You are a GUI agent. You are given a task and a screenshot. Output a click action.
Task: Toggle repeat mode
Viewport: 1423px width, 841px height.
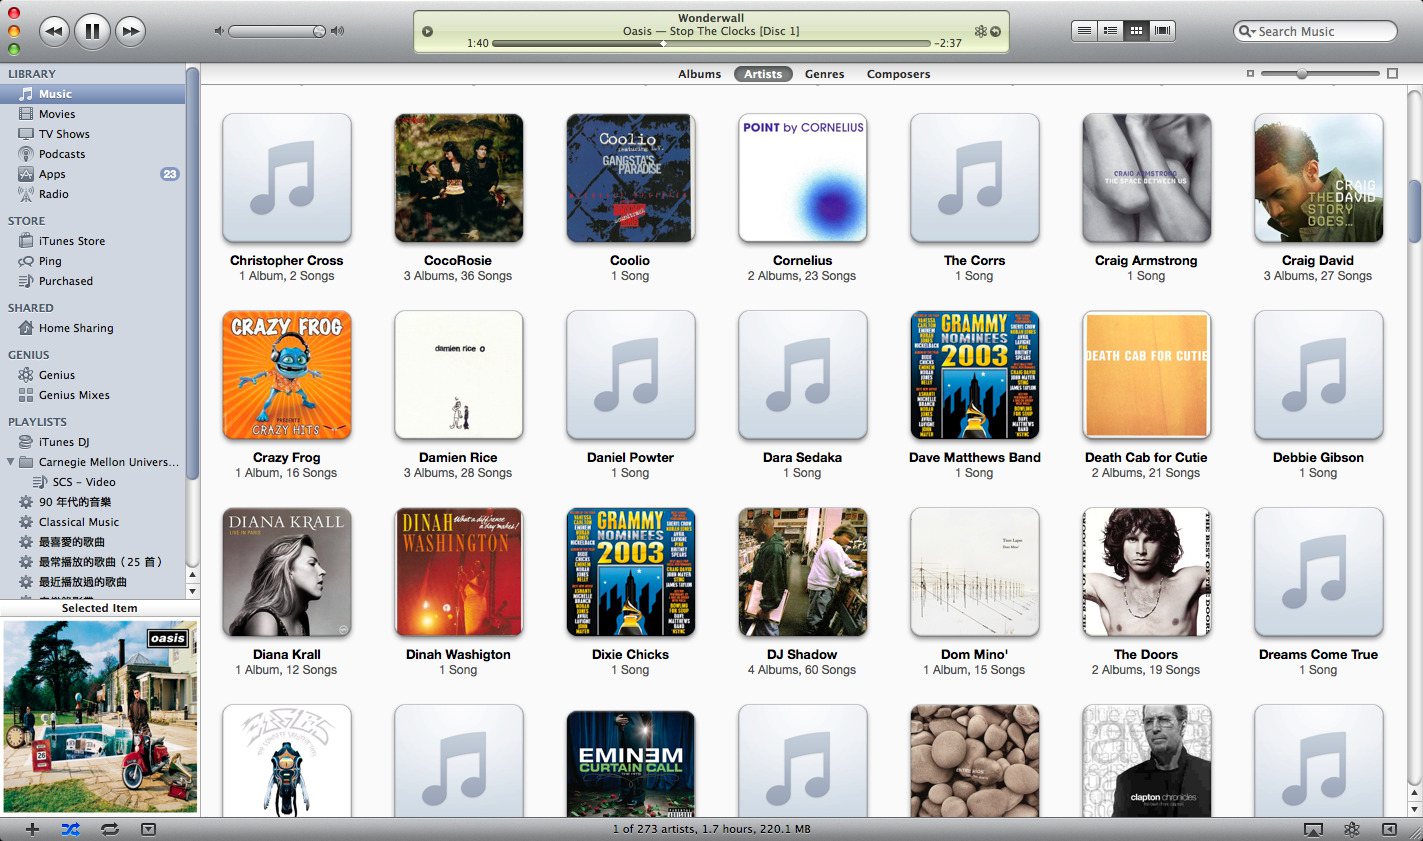(x=109, y=829)
